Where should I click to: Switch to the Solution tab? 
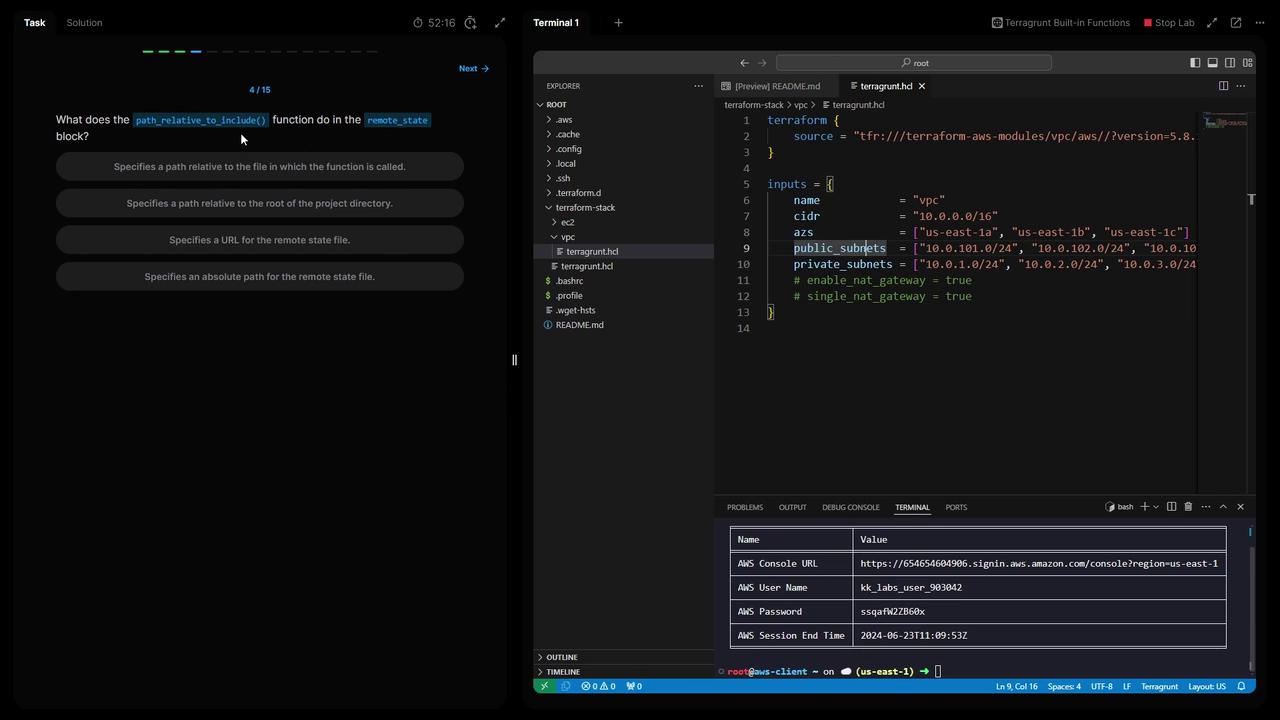84,23
